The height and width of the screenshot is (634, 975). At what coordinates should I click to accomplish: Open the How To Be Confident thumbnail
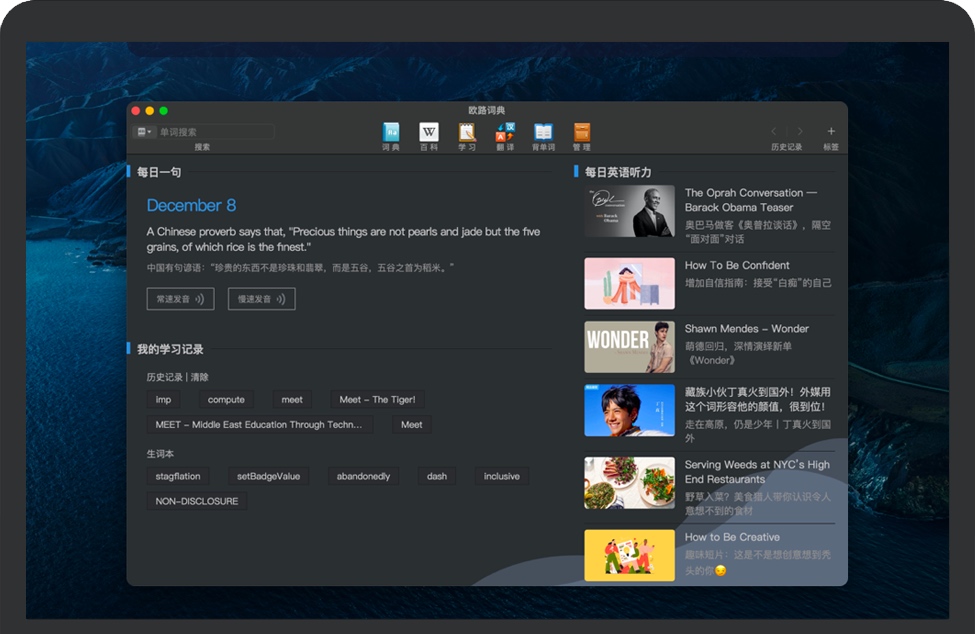(629, 283)
